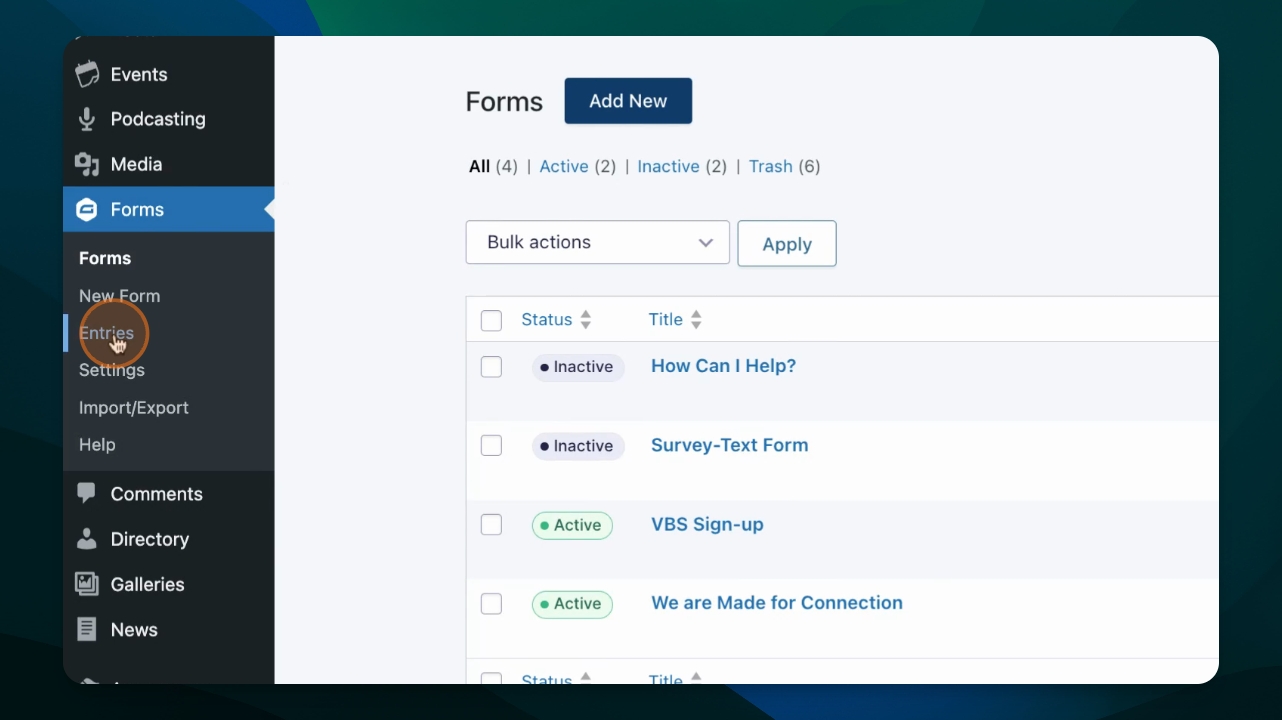The width and height of the screenshot is (1282, 720).
Task: Sort forms using the Title sort arrows
Action: click(696, 320)
